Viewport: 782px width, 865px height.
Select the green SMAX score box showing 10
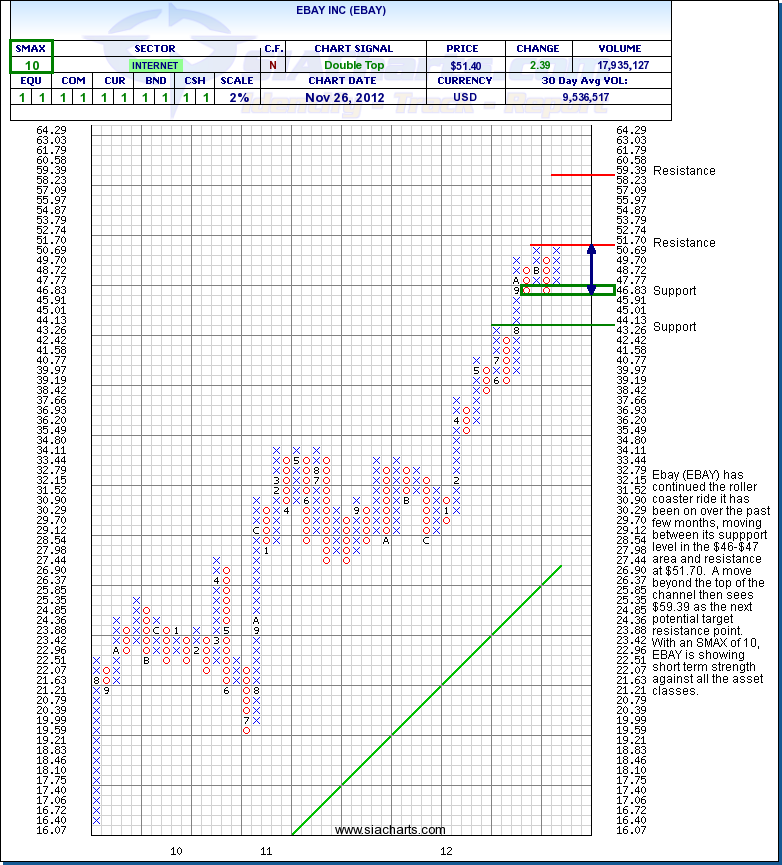point(32,56)
